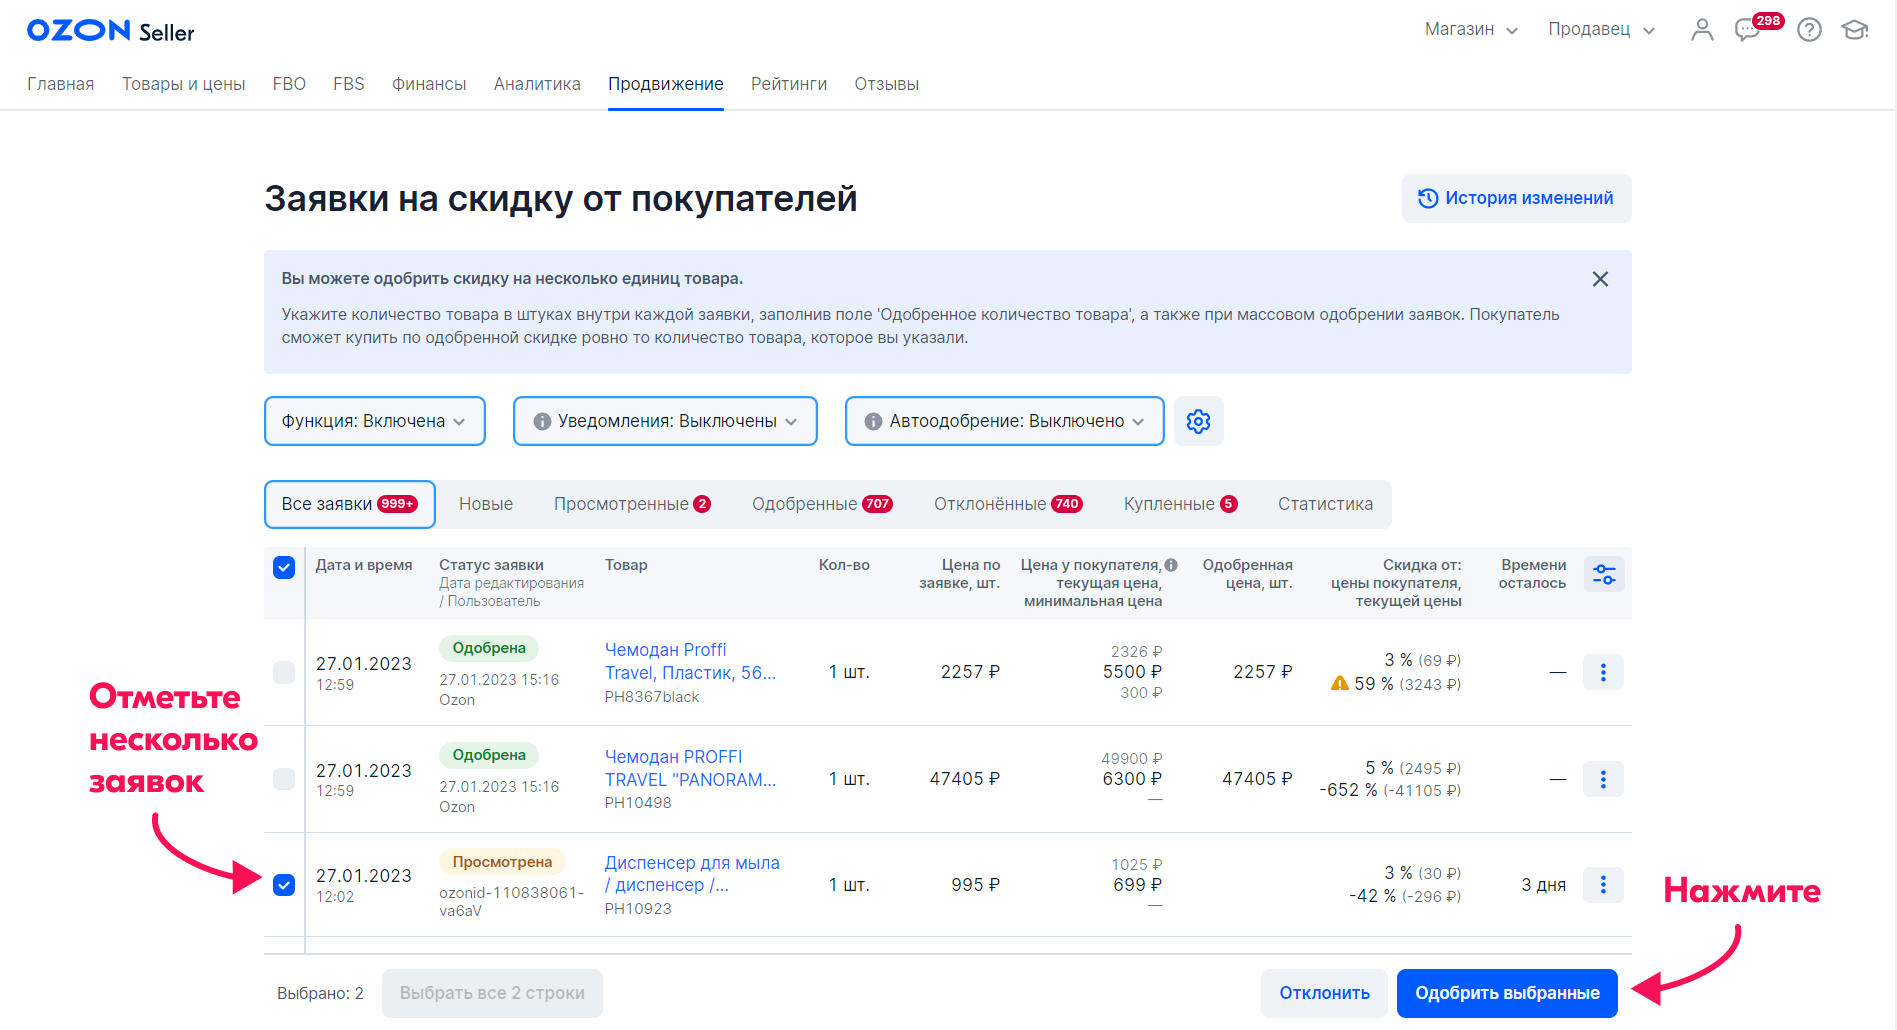Image resolution: width=1897 pixels, height=1030 pixels.
Task: Open История изменений
Action: click(1516, 198)
